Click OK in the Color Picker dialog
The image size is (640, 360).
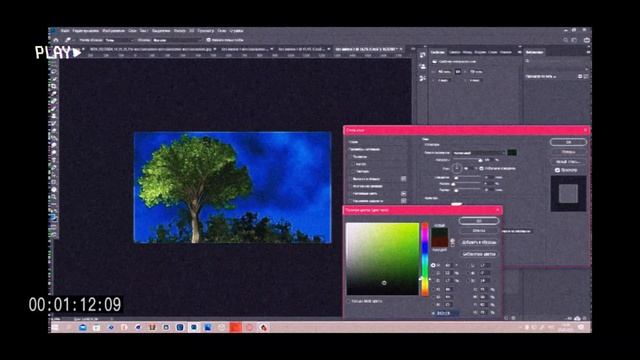(x=479, y=221)
